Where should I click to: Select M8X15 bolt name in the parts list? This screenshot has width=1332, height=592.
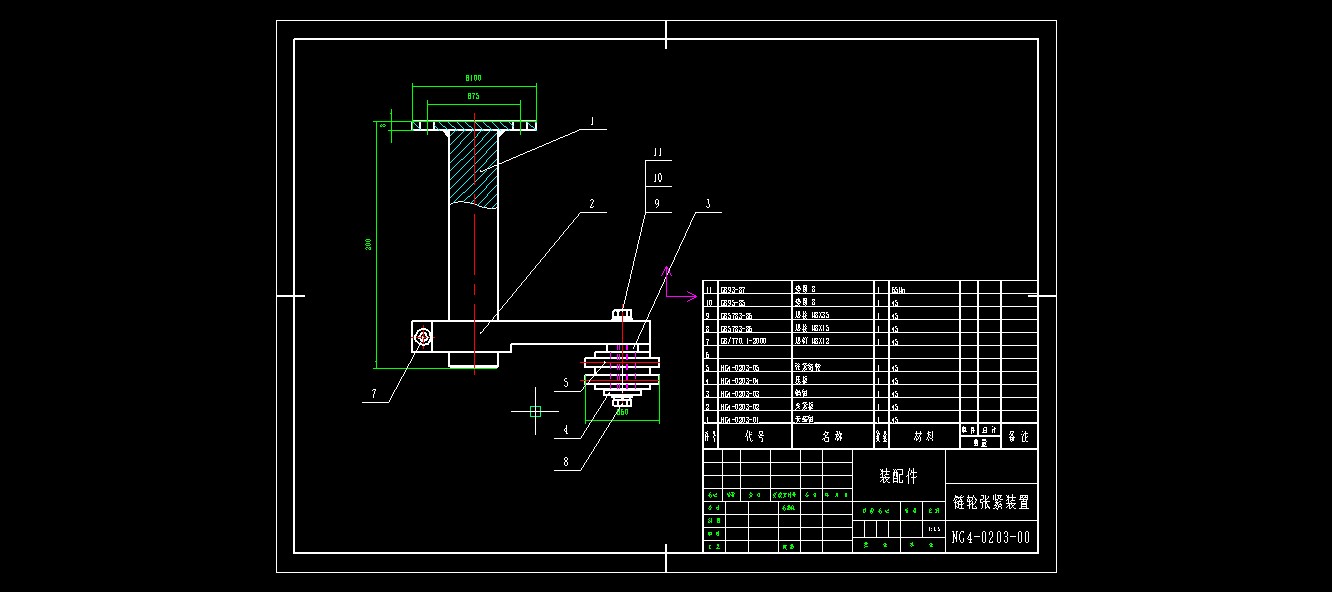(811, 328)
